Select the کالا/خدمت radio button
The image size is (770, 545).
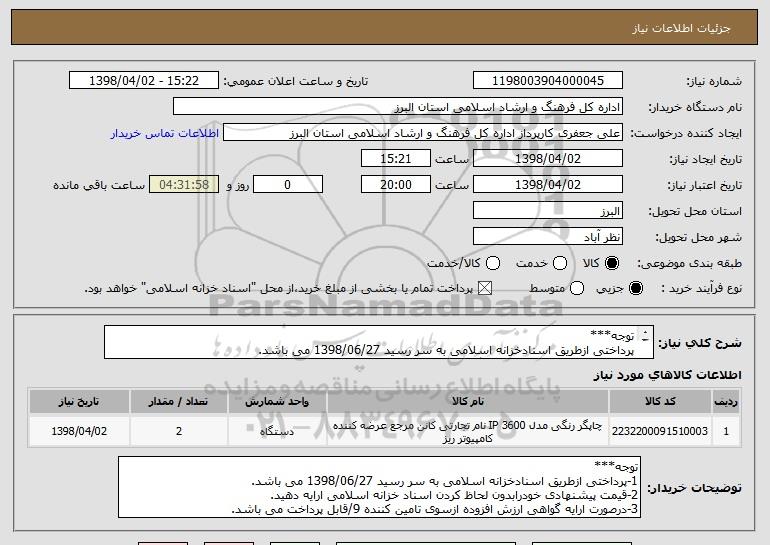tap(493, 263)
